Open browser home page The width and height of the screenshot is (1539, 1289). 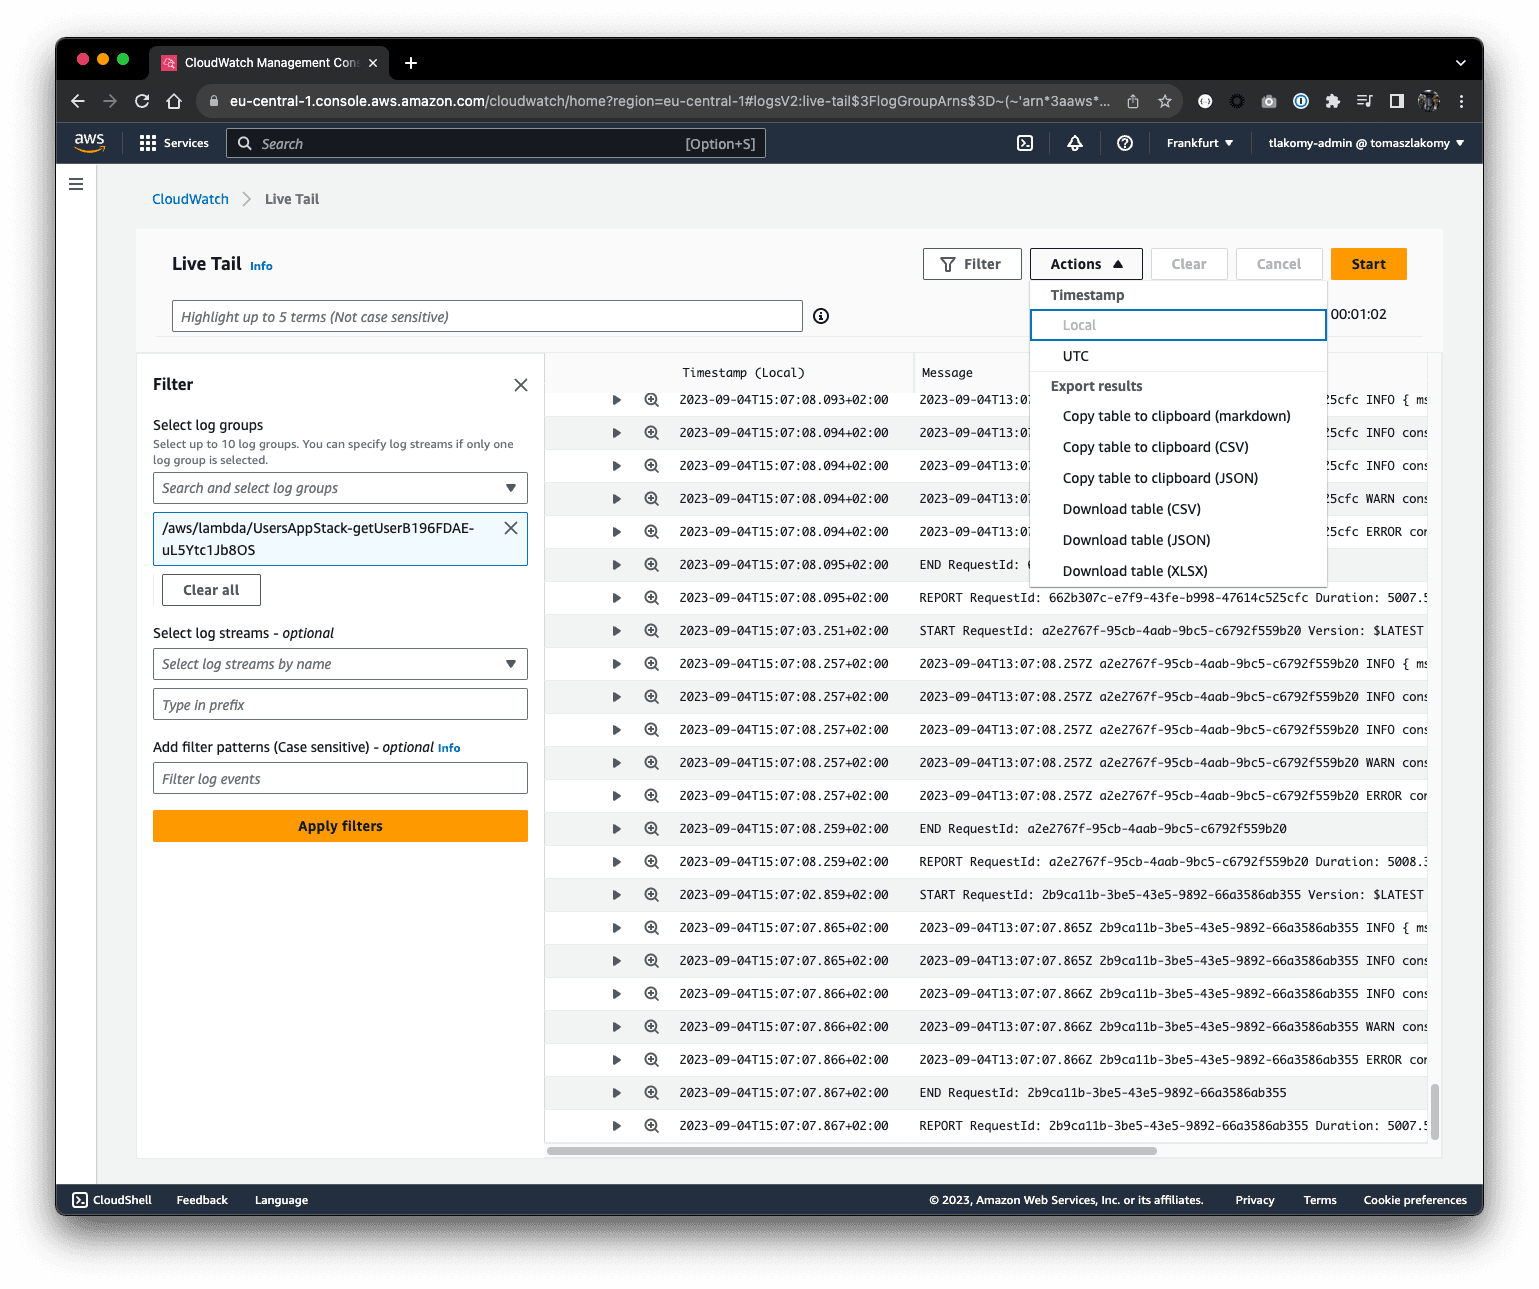[x=174, y=101]
